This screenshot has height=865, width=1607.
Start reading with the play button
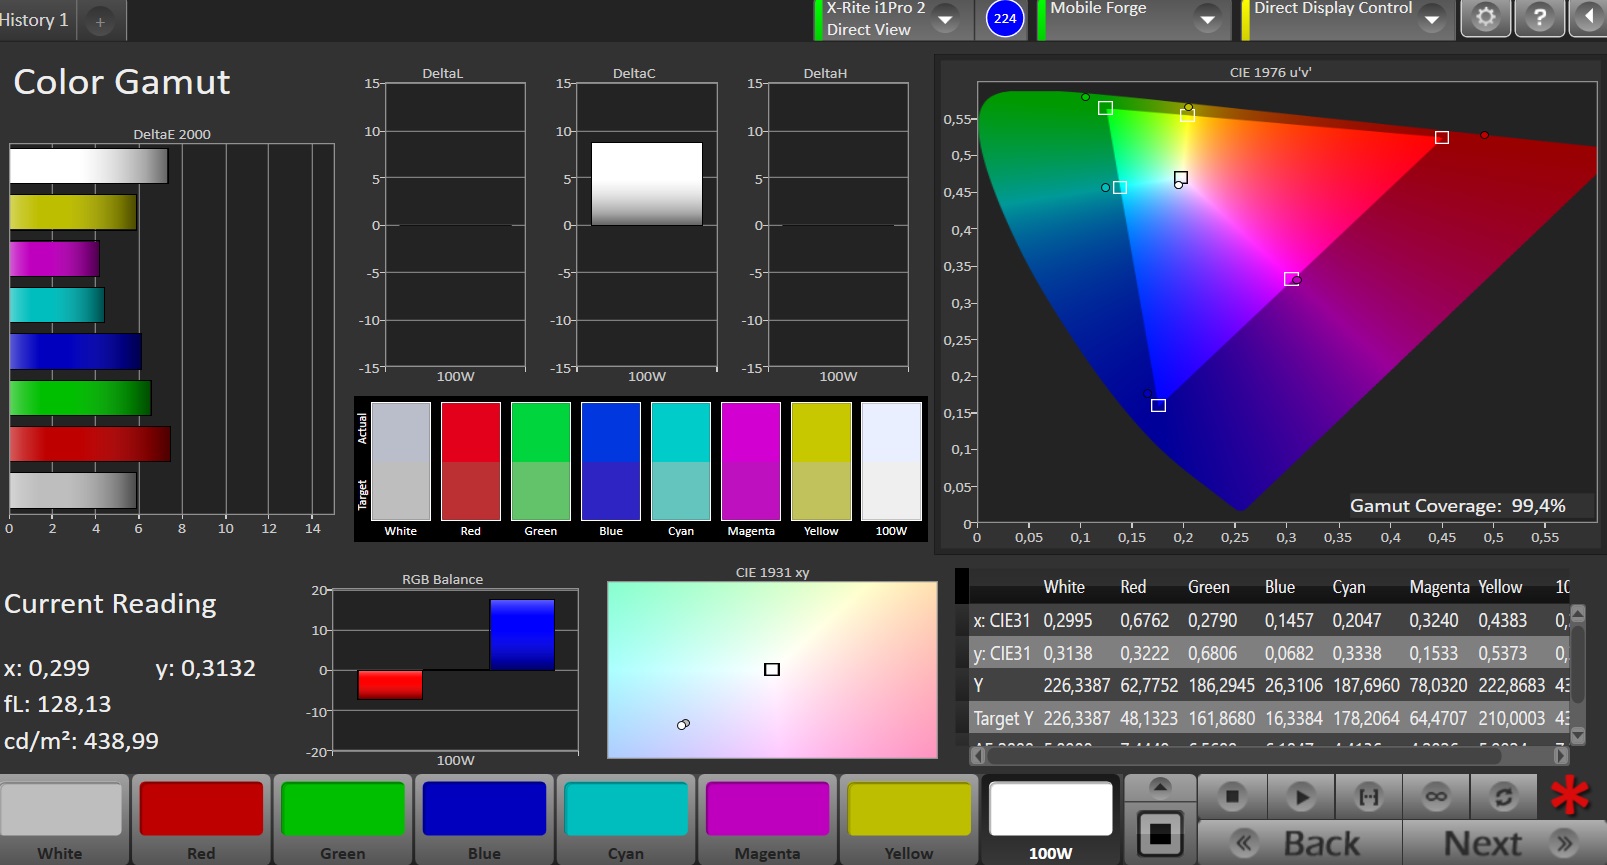point(1300,797)
